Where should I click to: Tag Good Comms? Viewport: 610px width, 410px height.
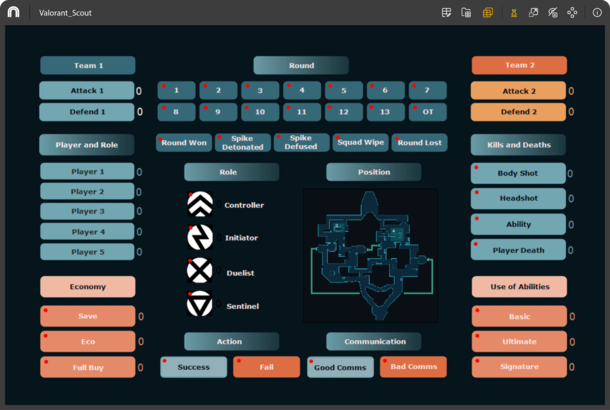coord(340,367)
